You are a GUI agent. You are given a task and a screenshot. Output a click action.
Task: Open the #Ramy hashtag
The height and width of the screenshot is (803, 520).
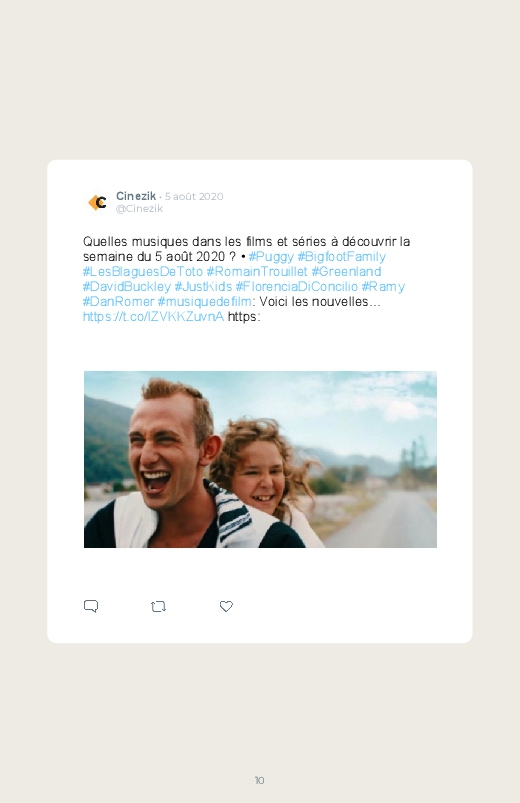point(383,286)
